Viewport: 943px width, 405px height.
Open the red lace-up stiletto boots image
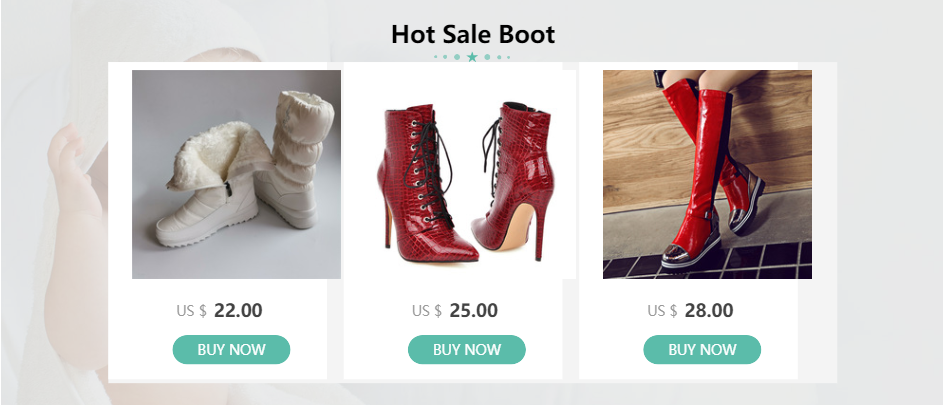pos(467,174)
